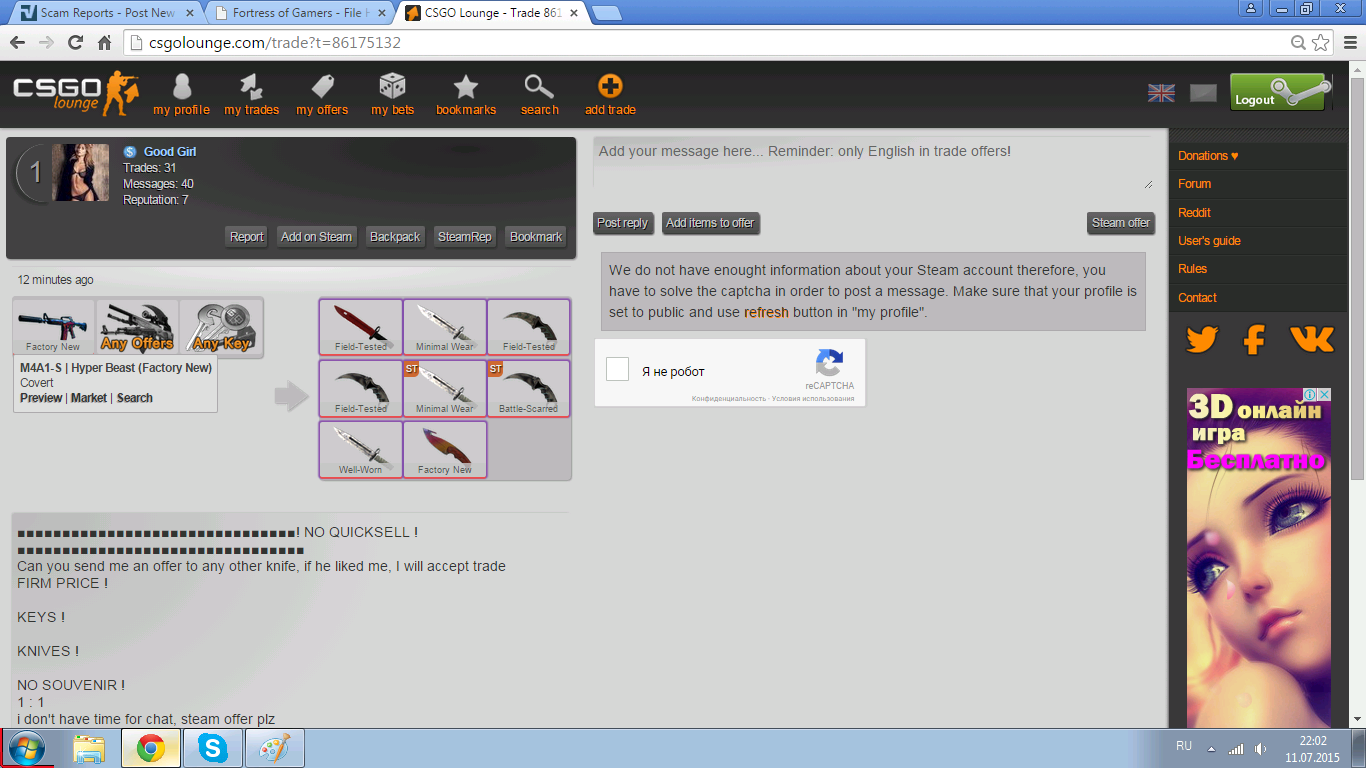Open the Rules sidebar link
Image resolution: width=1366 pixels, height=768 pixels.
(1192, 269)
